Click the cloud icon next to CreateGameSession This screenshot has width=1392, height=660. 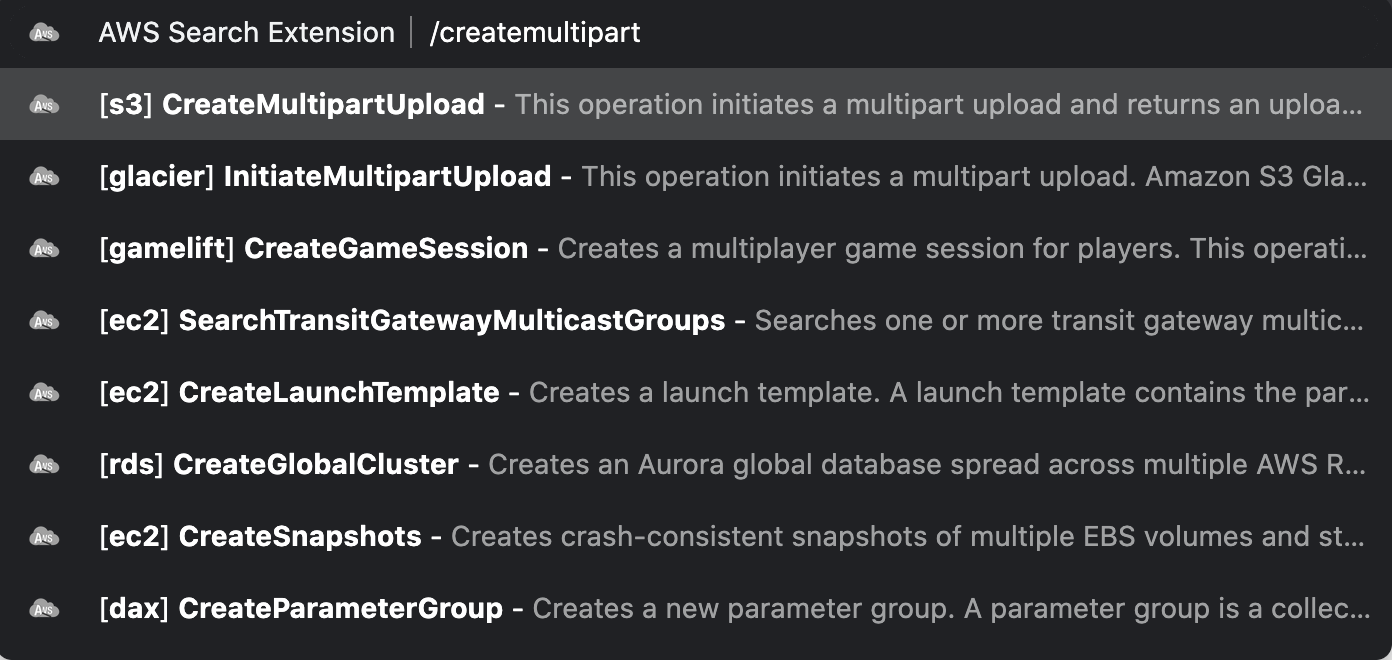click(44, 249)
